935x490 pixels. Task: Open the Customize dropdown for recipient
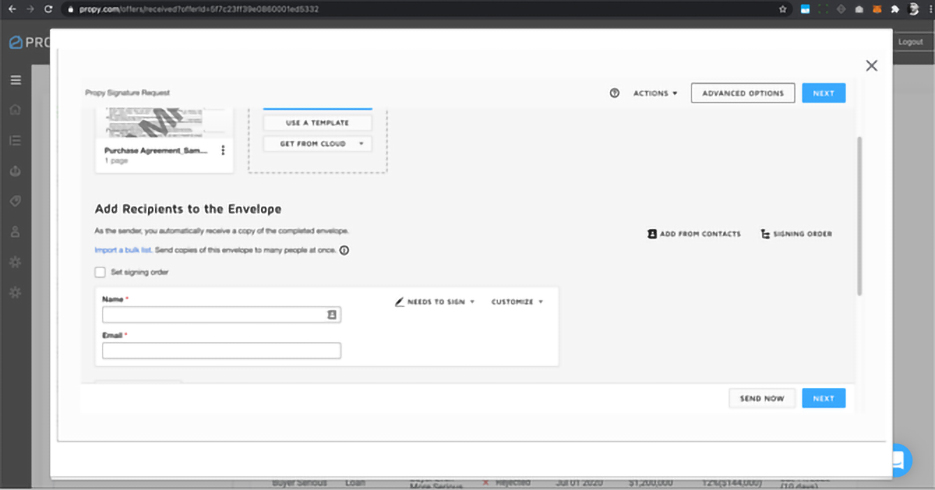(517, 301)
